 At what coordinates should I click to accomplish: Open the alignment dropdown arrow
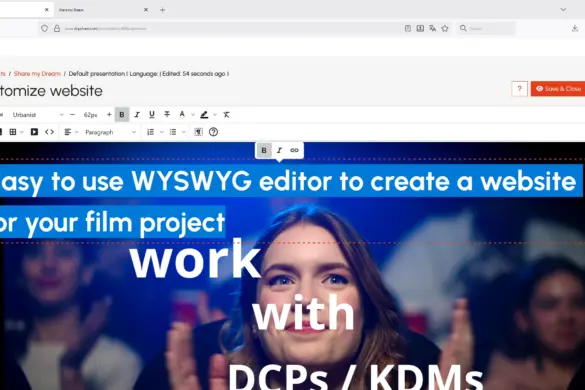[76, 132]
